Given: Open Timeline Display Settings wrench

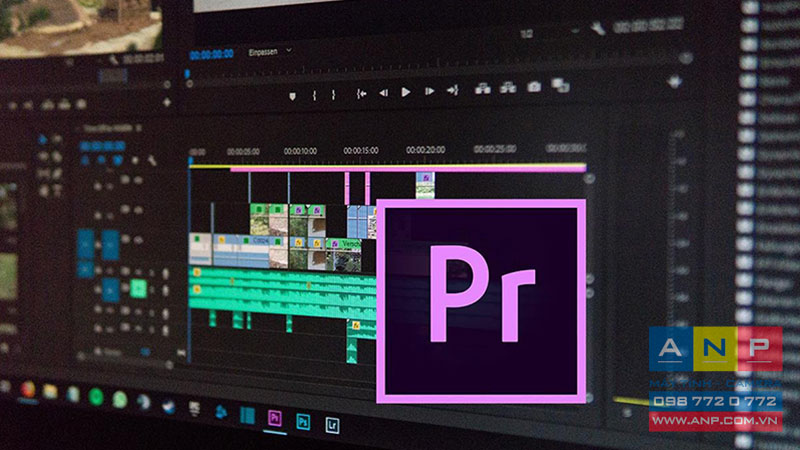Looking at the screenshot, I should (x=152, y=161).
